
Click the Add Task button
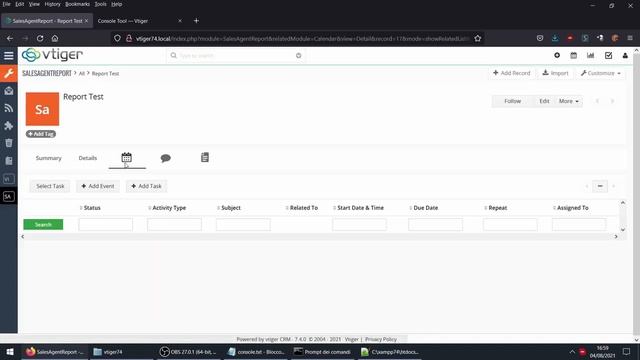[x=147, y=186]
